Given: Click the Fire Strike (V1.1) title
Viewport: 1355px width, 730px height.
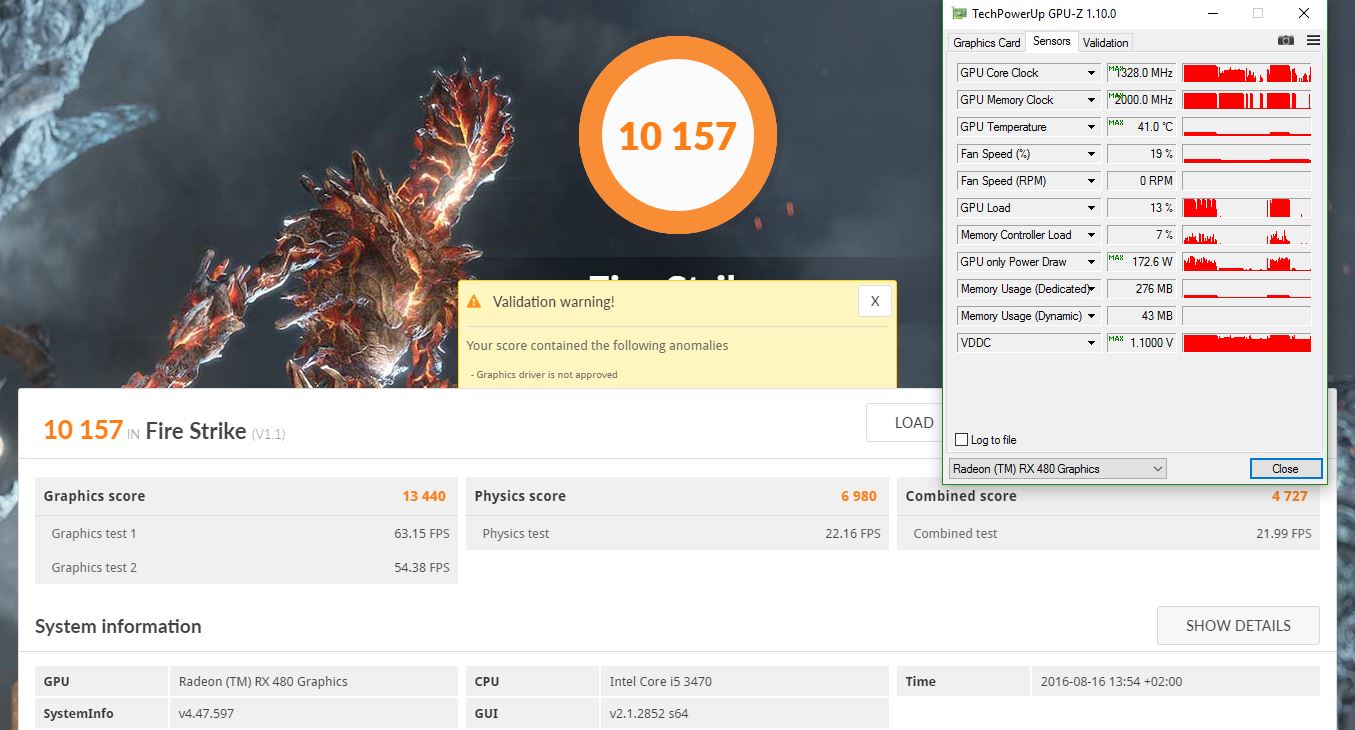Looking at the screenshot, I should 216,432.
